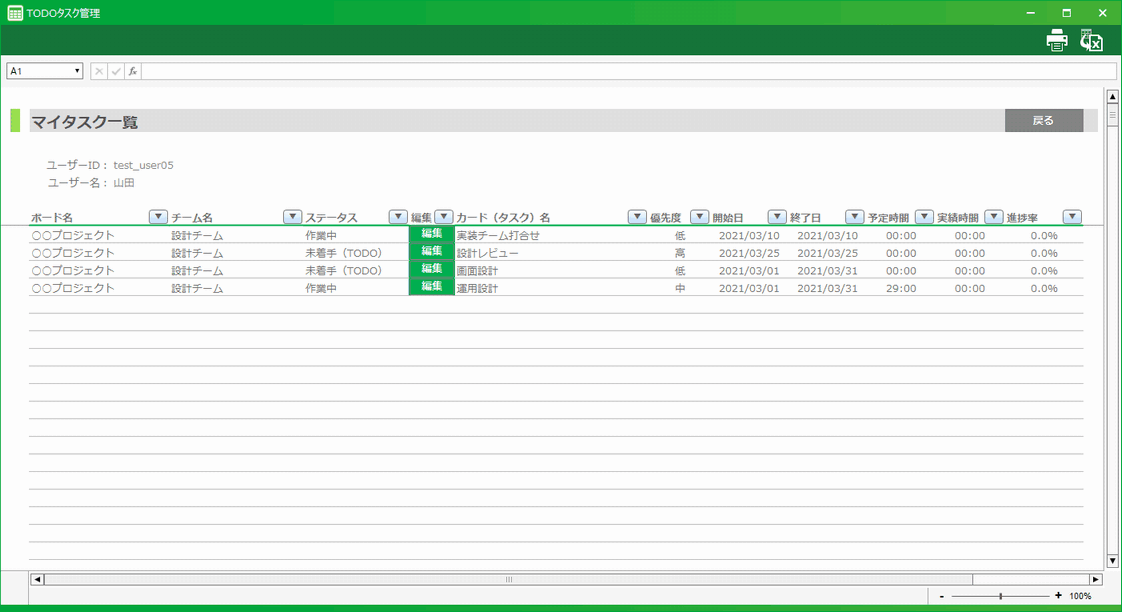Click the formula bar cancel X icon

(99, 71)
